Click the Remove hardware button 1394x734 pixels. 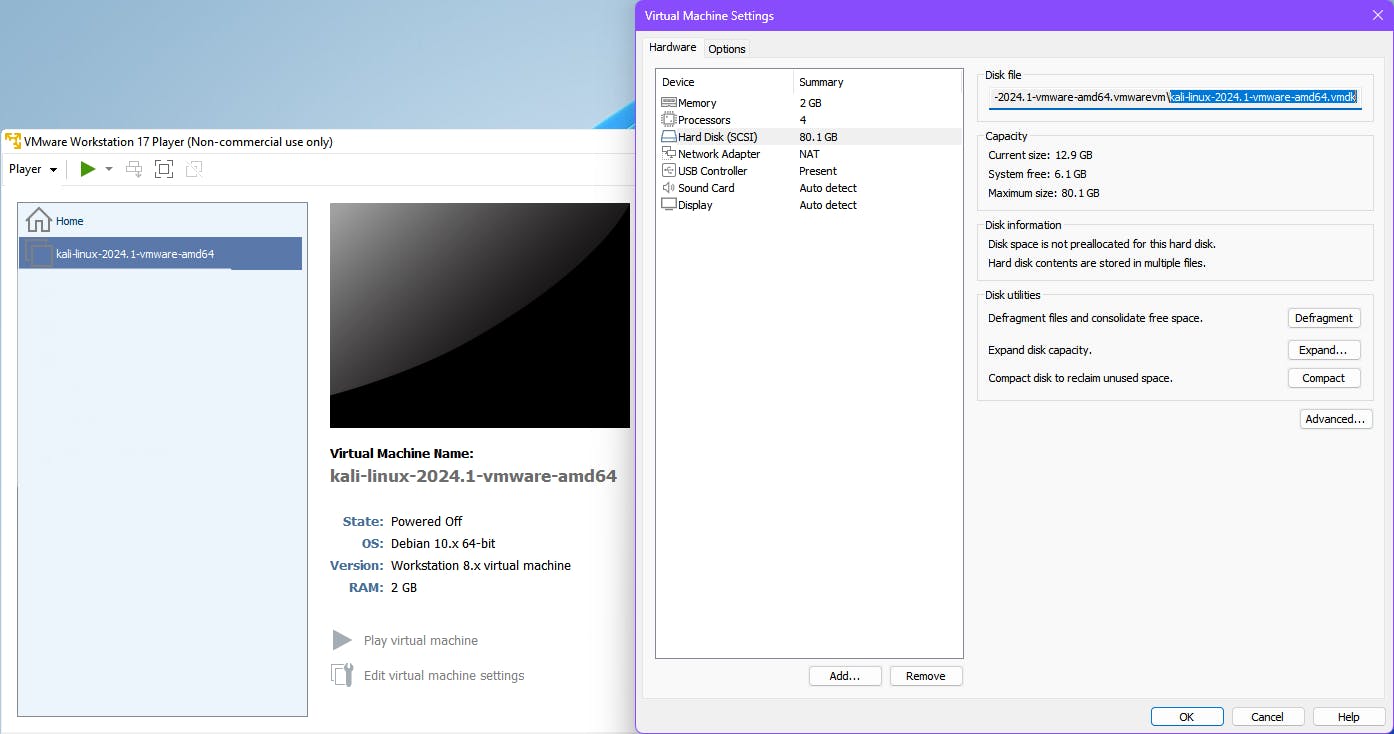pyautogui.click(x=926, y=676)
